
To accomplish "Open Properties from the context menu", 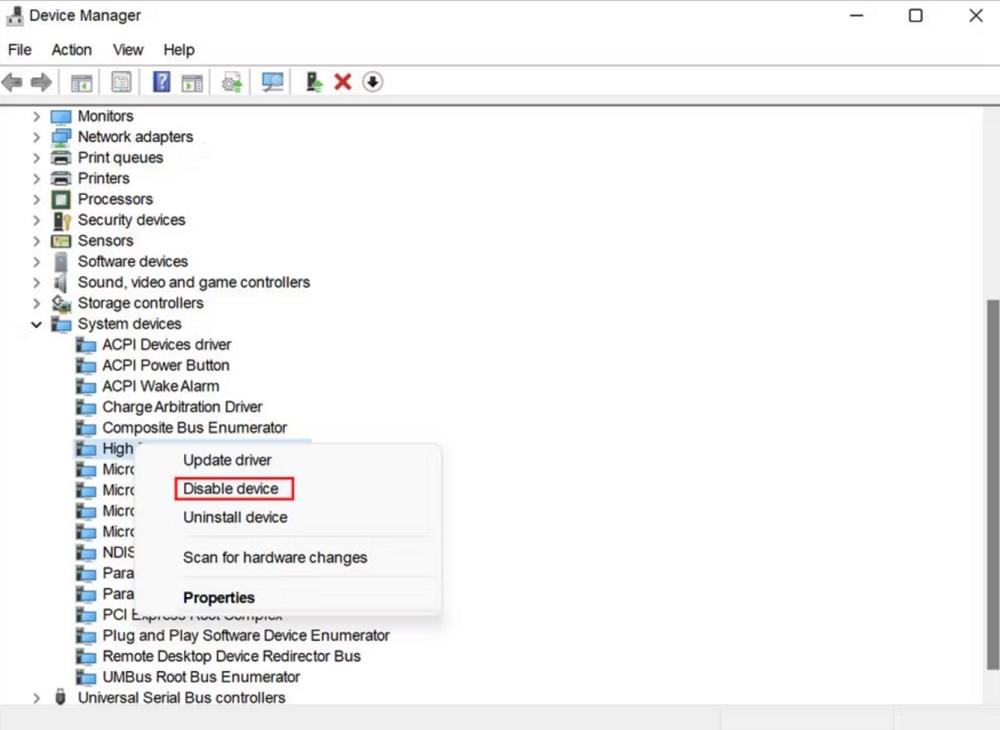I will coord(219,598).
